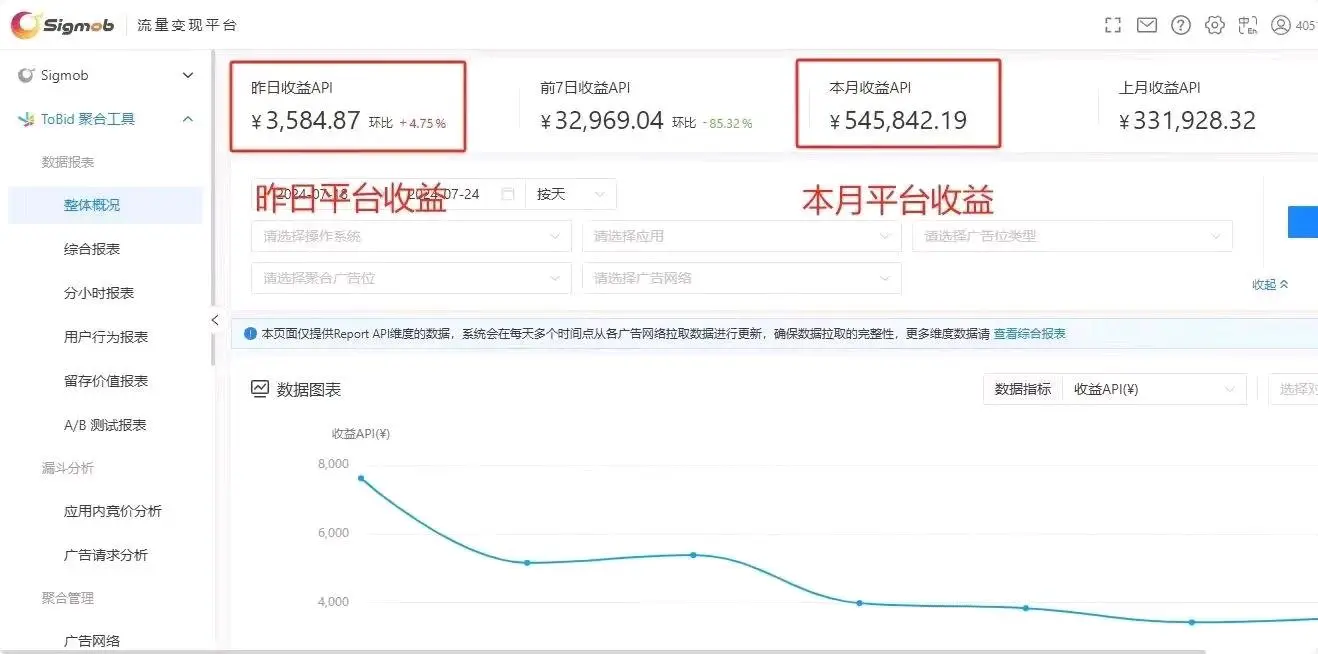This screenshot has width=1318, height=654.
Task: Open 留存价值报表 in sidebar
Action: (x=106, y=381)
